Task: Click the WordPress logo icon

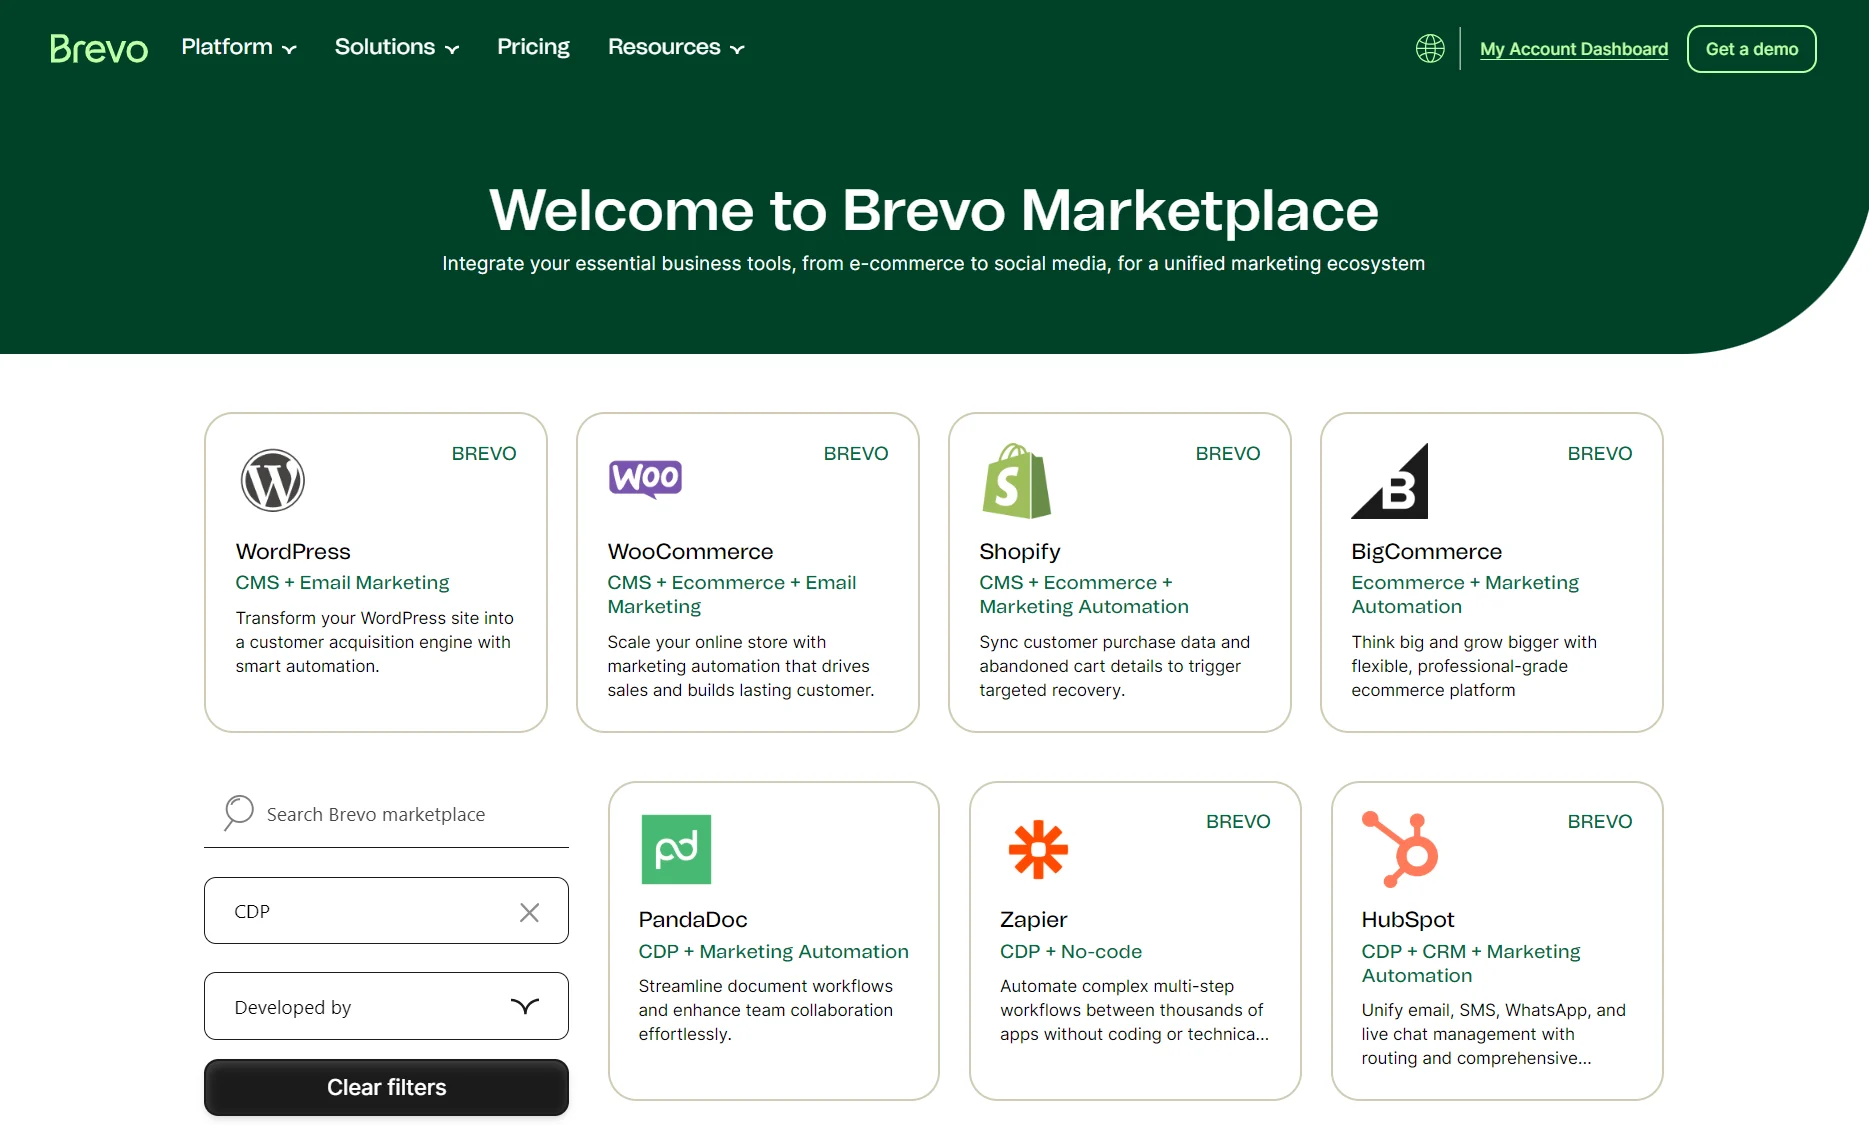Action: (272, 481)
